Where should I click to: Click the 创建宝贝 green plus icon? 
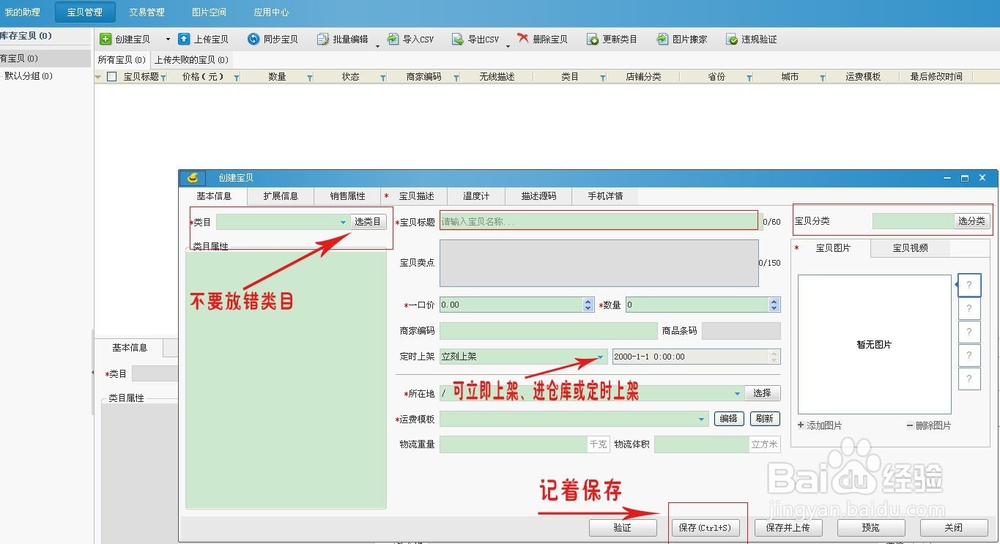coord(106,40)
